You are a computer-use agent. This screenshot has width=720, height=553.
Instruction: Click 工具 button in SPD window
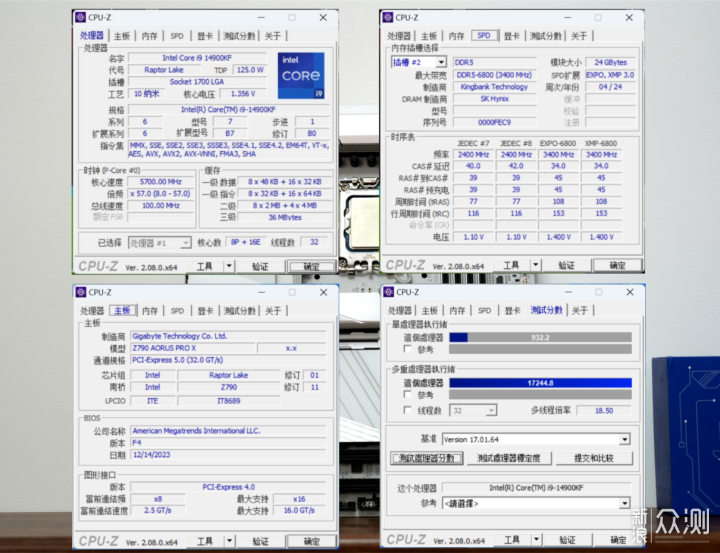512,265
